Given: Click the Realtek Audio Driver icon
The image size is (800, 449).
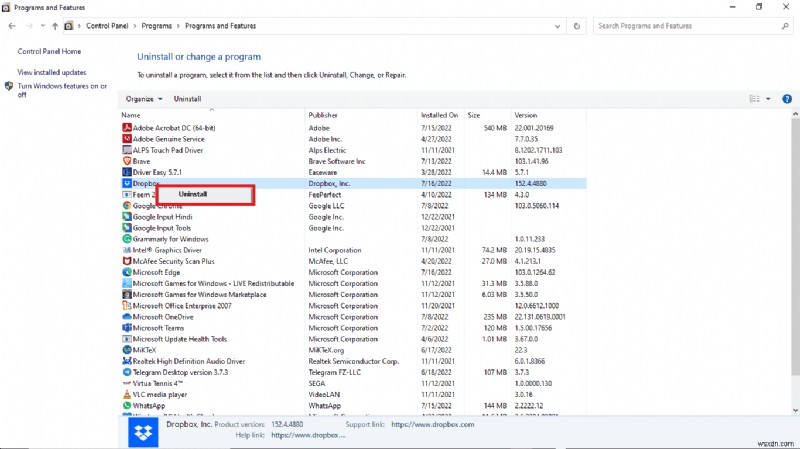Looking at the screenshot, I should [127, 361].
